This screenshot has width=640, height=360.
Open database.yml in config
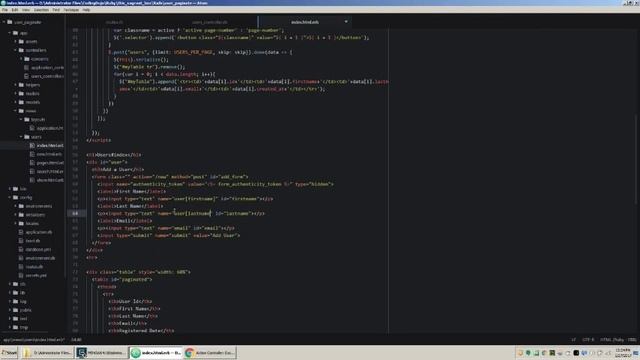point(38,249)
